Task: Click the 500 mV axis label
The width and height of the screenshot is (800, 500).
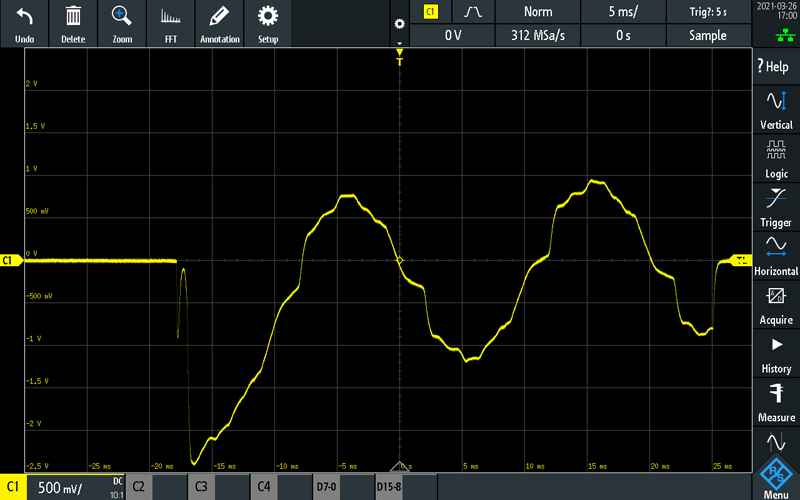Action: [37, 211]
